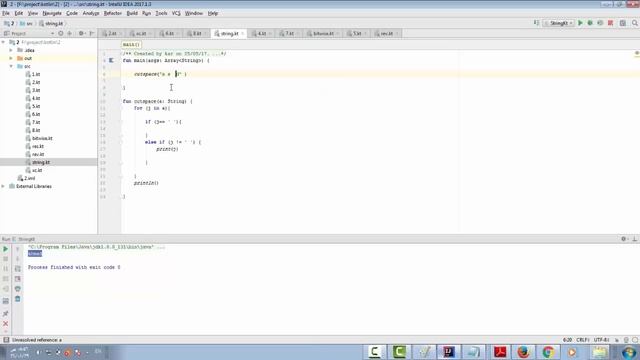Open the Build menu
Screen dimensions: 640x360
click(132, 13)
